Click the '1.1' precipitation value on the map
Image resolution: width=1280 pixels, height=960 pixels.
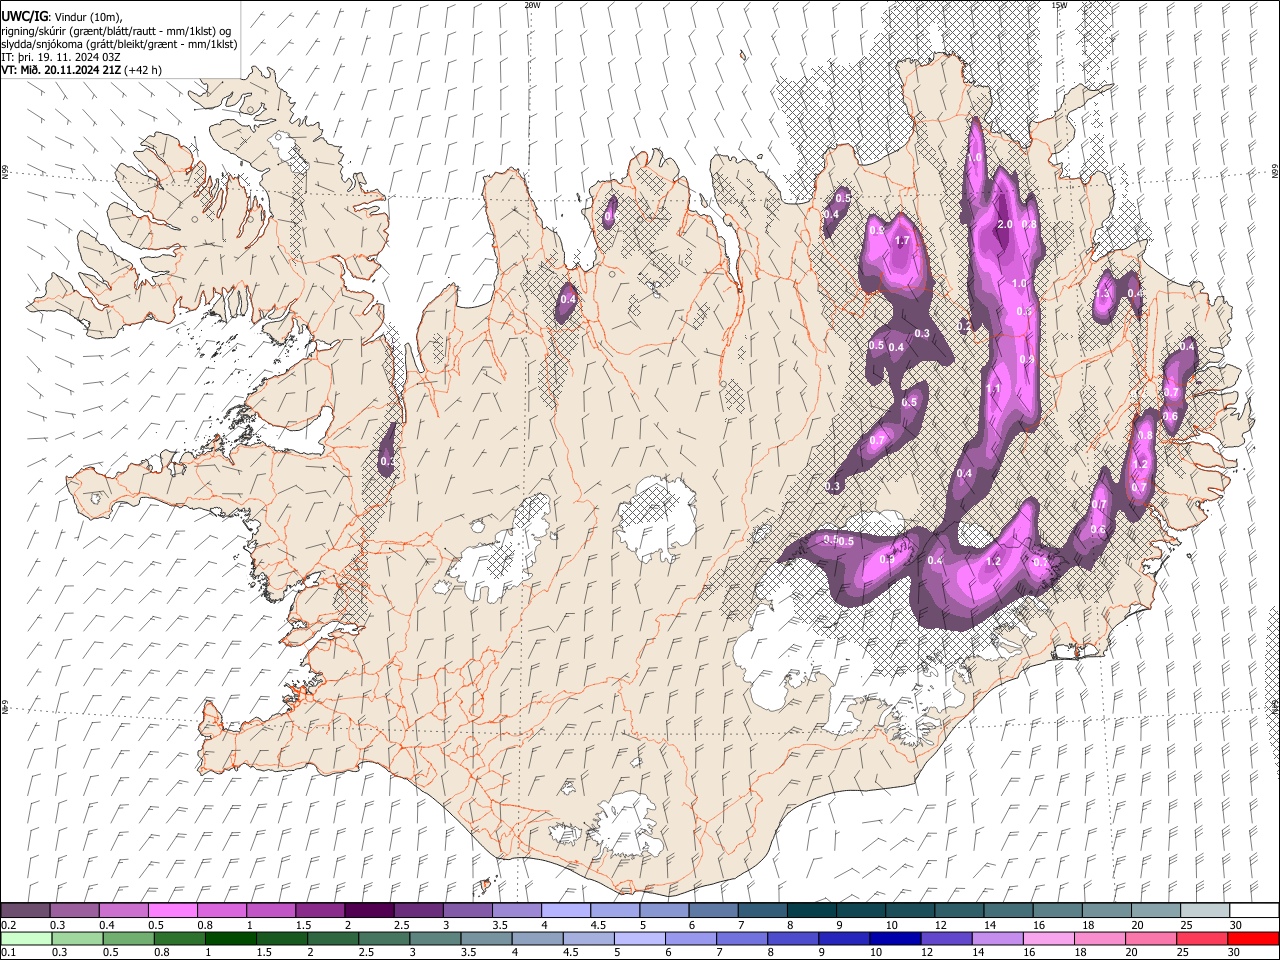pyautogui.click(x=993, y=389)
